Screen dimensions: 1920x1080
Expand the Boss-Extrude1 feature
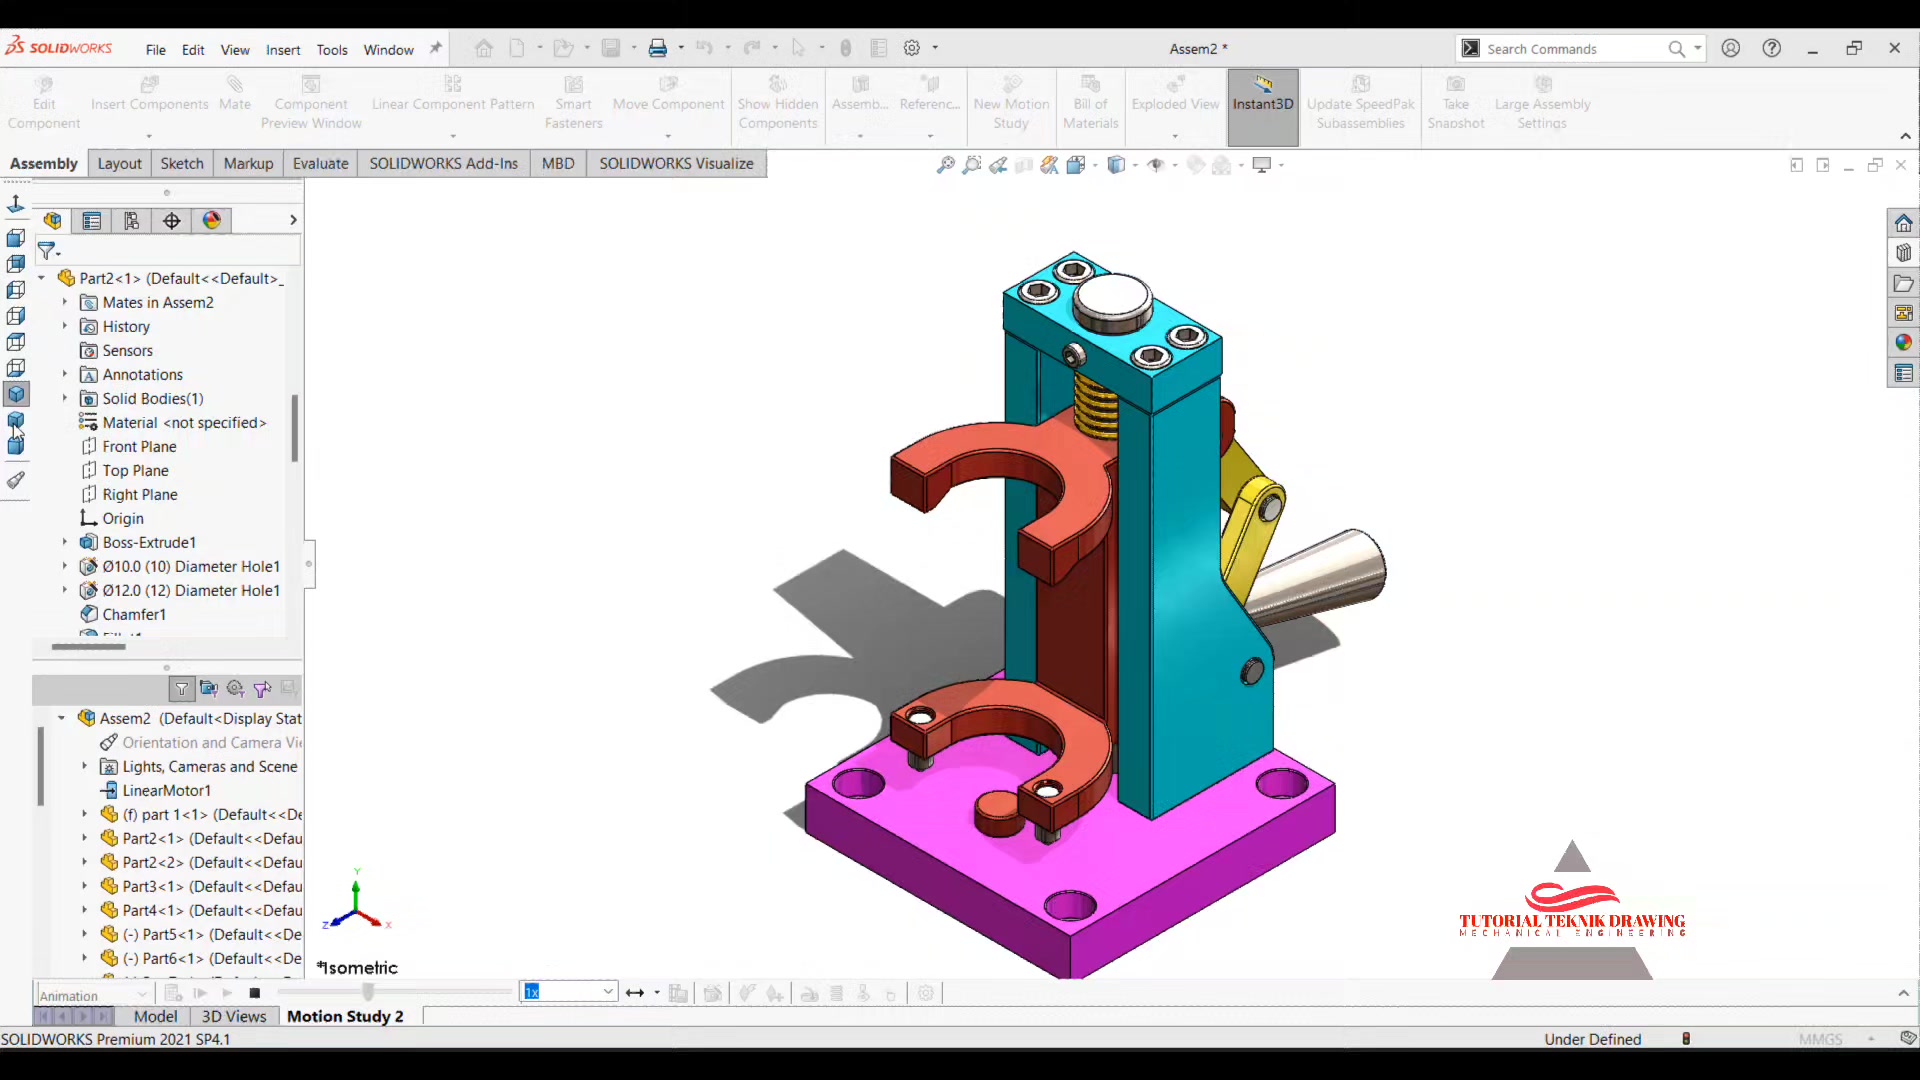click(65, 542)
